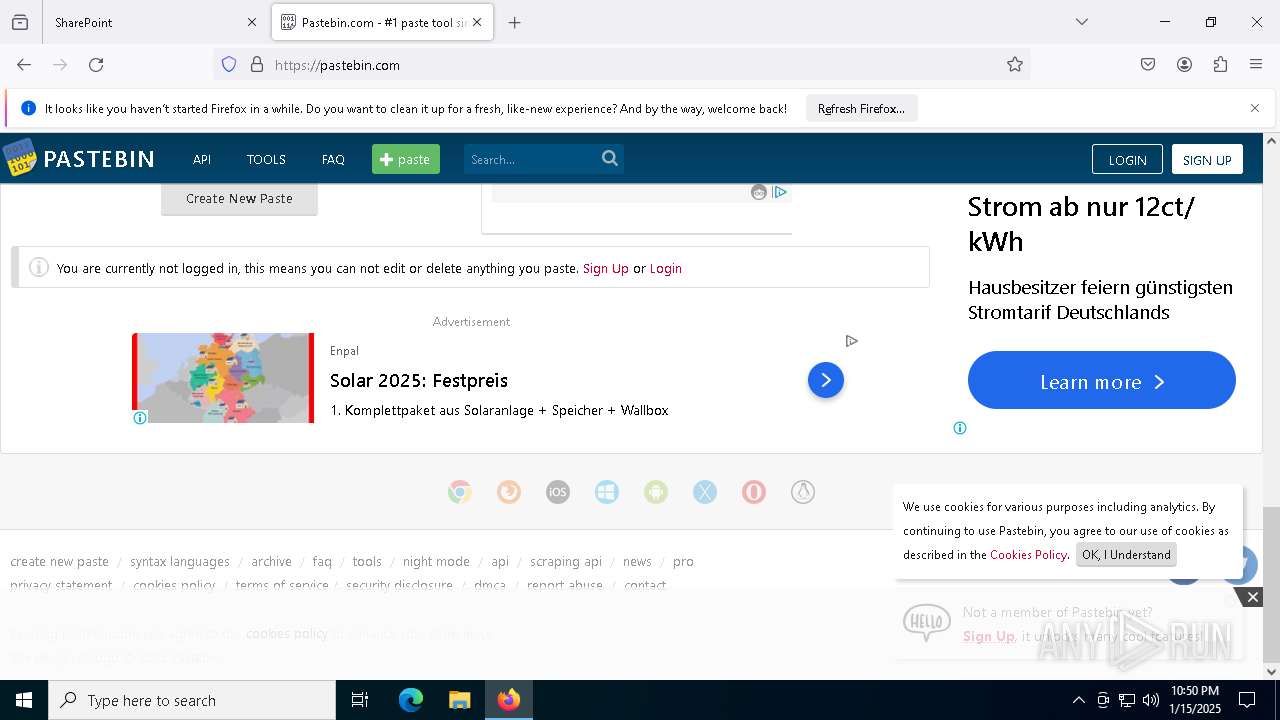Image resolution: width=1280 pixels, height=720 pixels.
Task: Open the news footer link
Action: click(637, 562)
